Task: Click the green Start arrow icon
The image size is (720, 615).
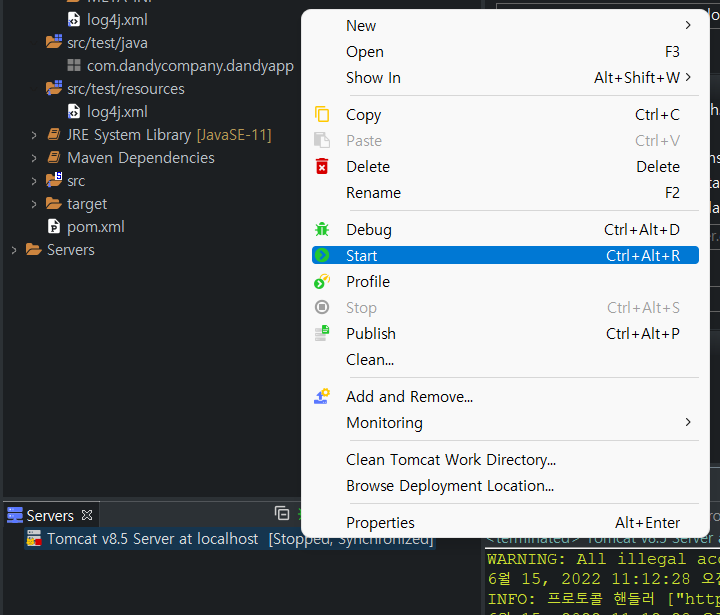Action: [x=322, y=255]
